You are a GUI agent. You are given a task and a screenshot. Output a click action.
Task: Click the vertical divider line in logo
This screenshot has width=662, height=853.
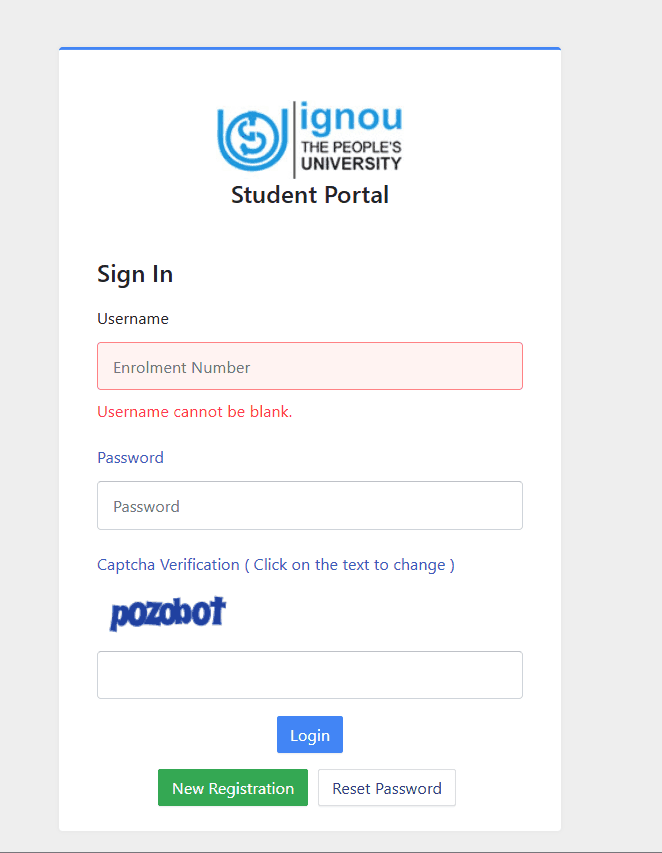[x=294, y=139]
